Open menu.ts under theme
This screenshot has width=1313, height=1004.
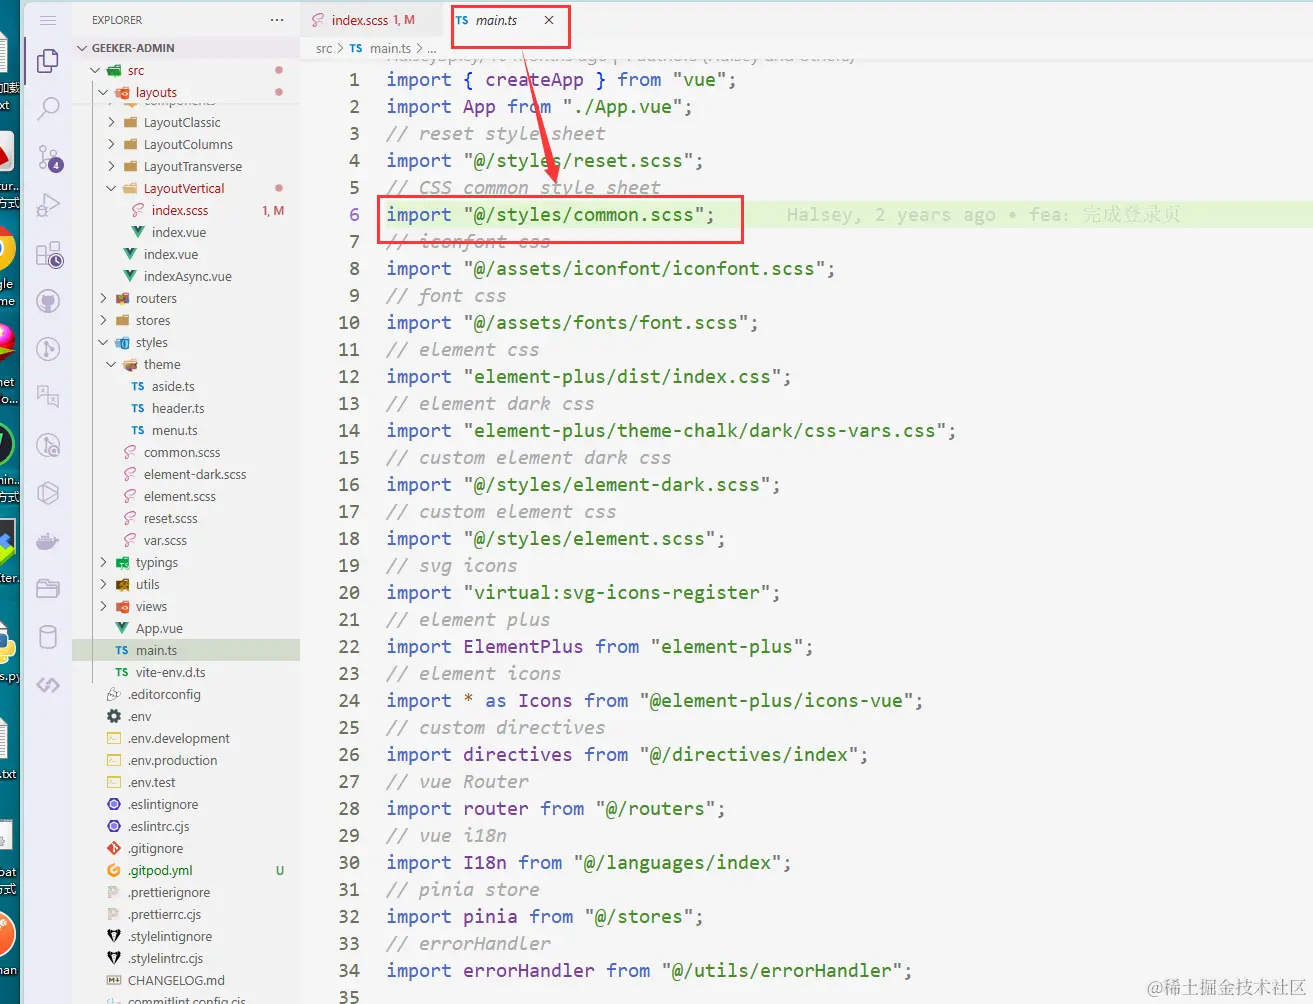pyautogui.click(x=174, y=430)
